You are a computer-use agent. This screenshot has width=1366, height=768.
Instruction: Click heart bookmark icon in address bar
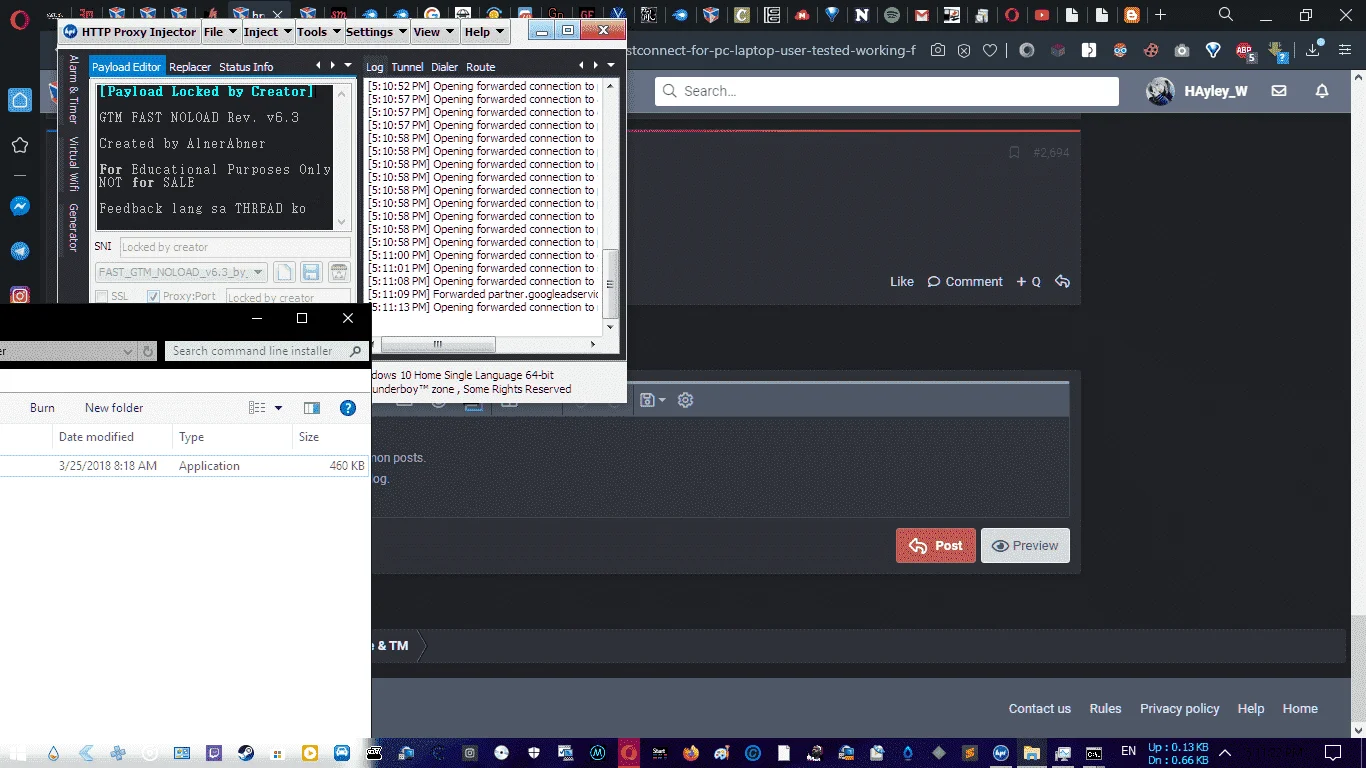click(990, 50)
